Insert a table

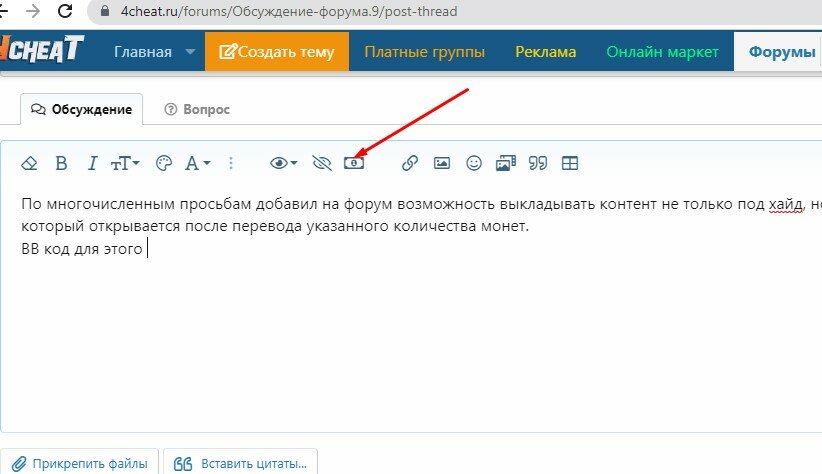point(570,164)
